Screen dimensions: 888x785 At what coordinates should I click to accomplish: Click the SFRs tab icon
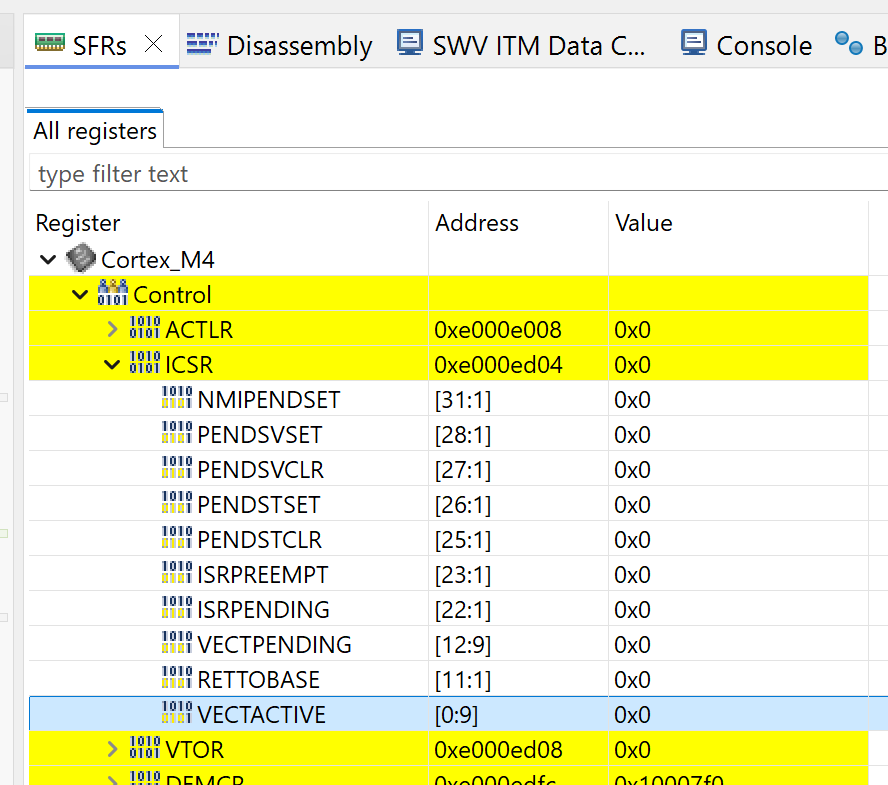(50, 43)
